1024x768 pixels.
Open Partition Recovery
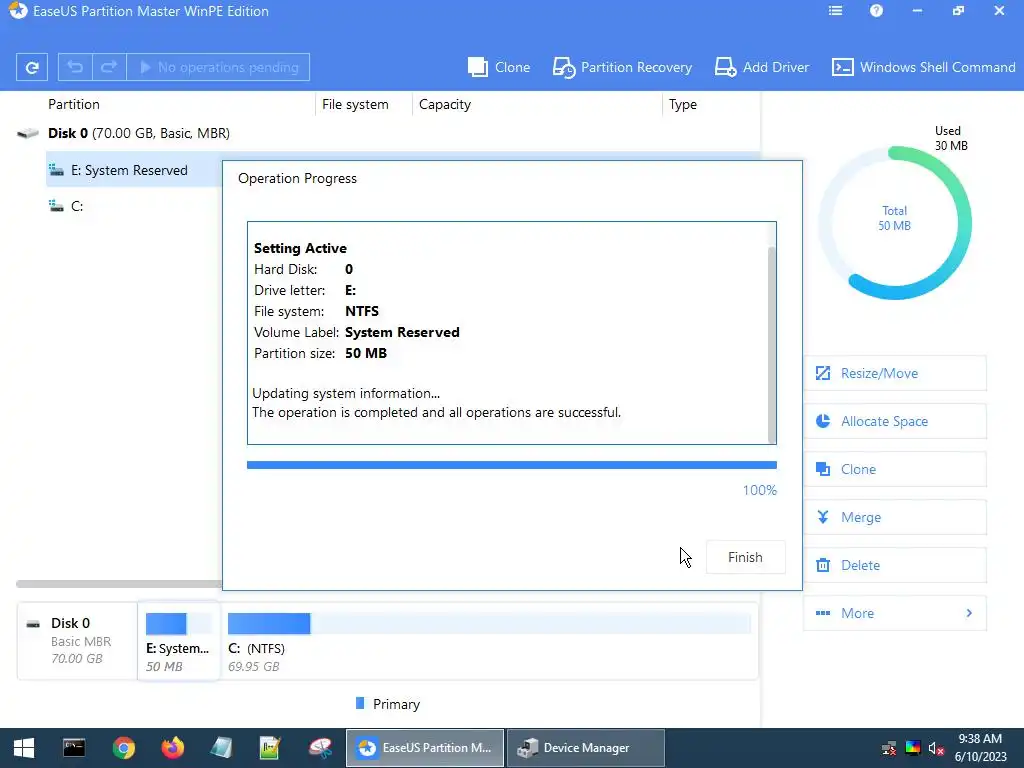pos(622,67)
